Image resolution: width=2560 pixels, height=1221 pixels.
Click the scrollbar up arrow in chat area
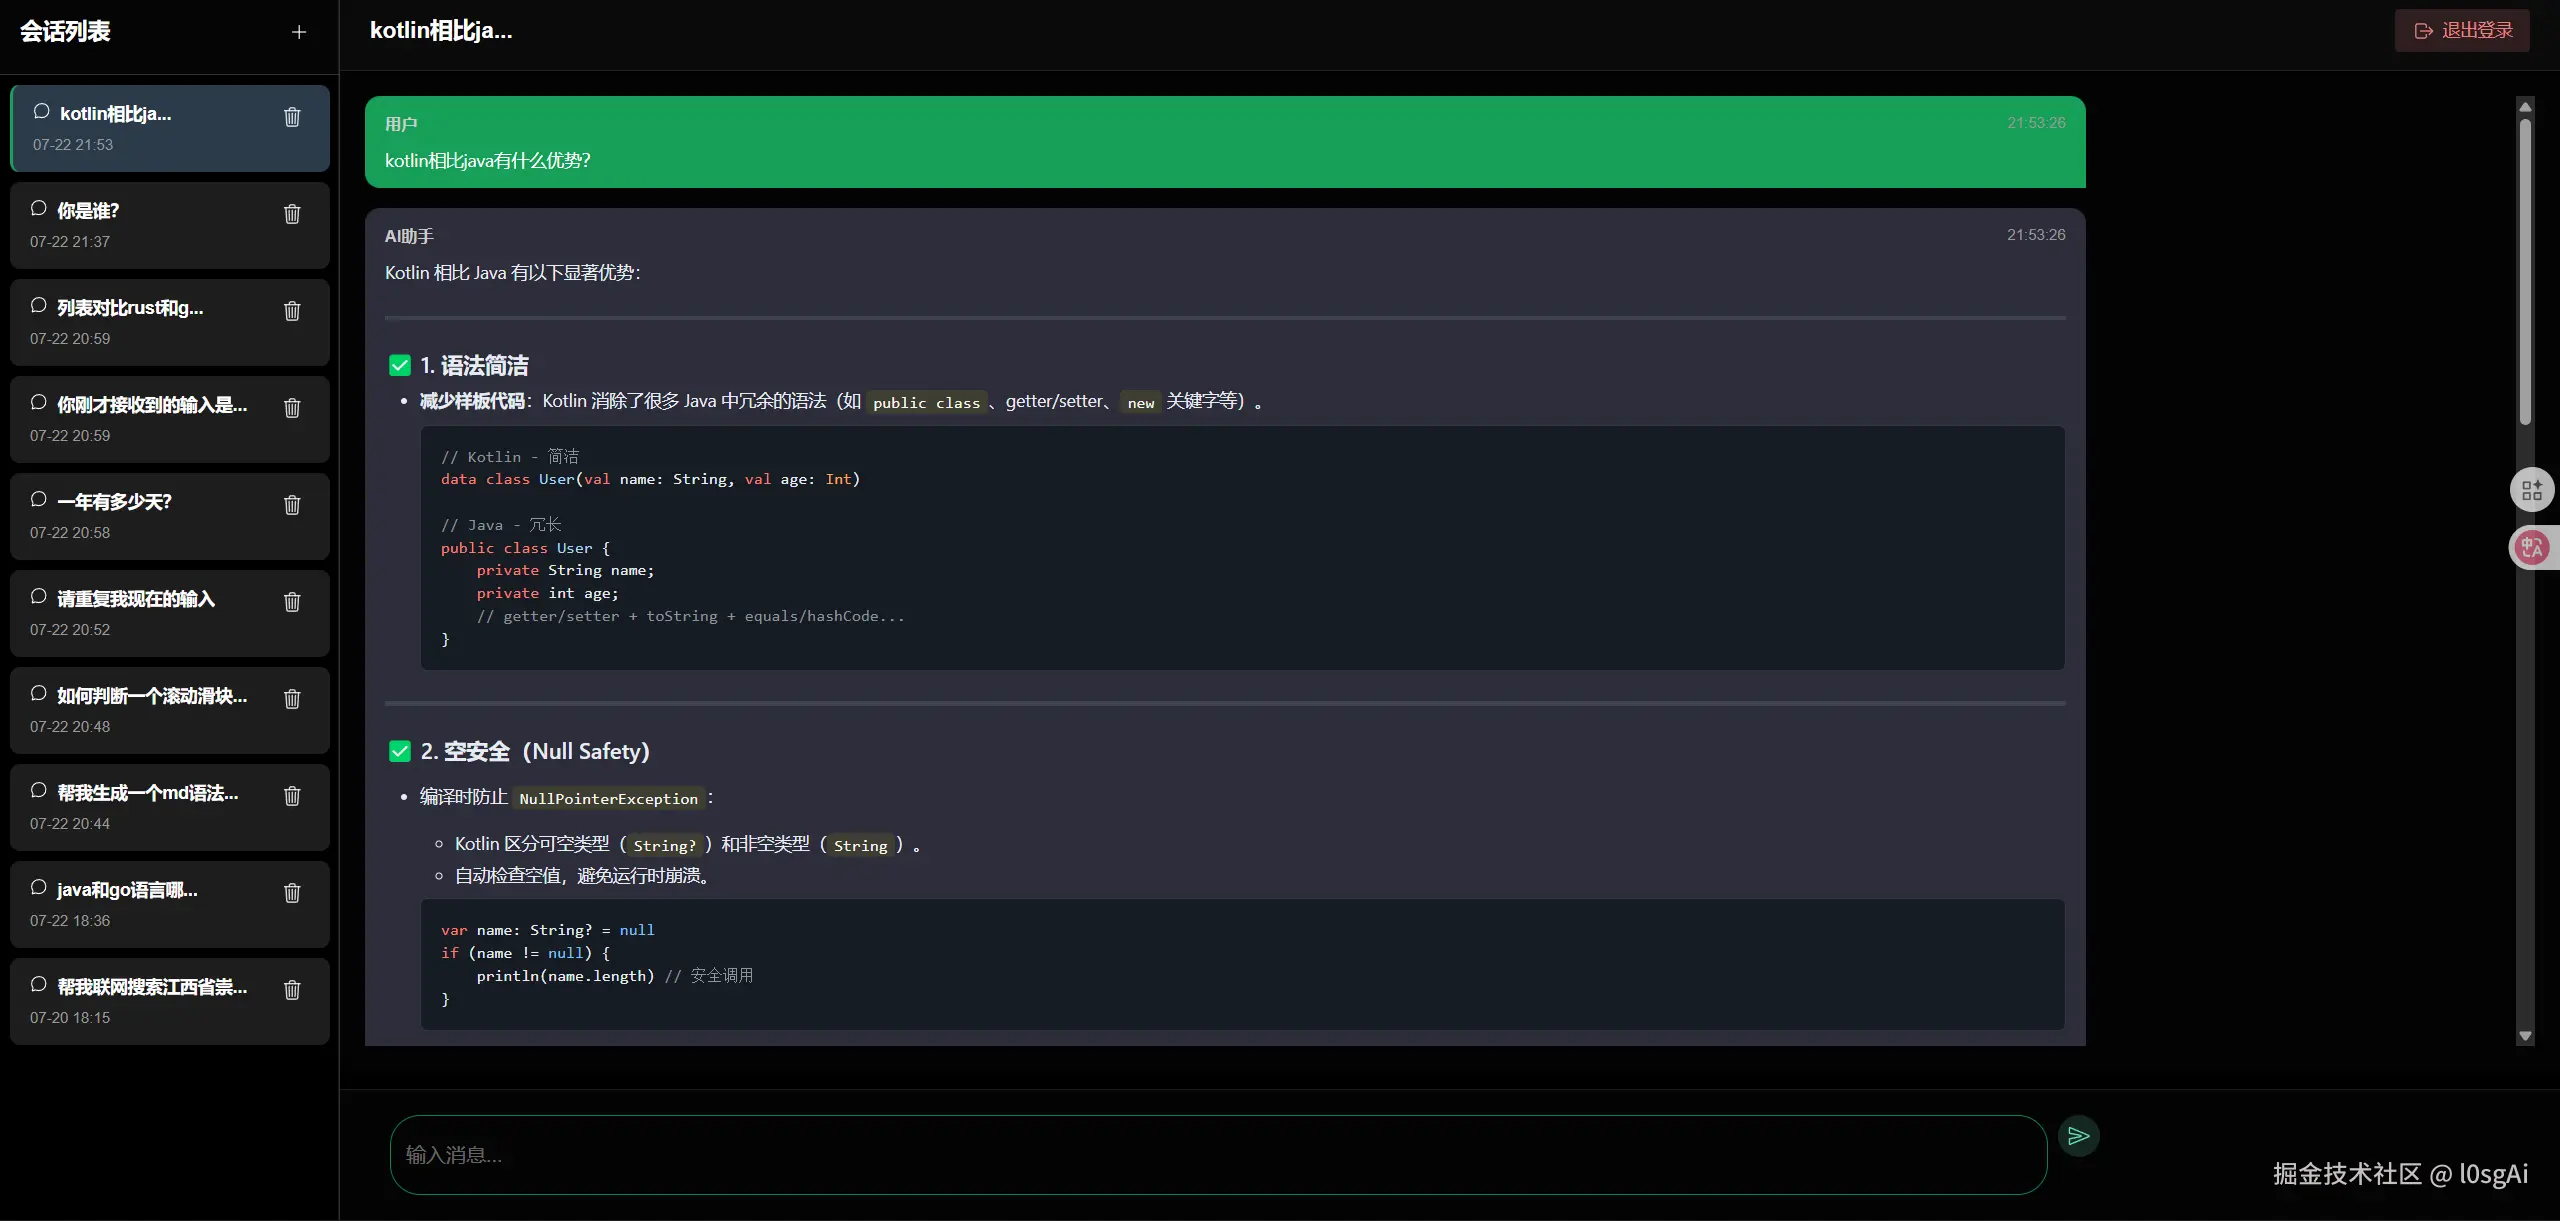pyautogui.click(x=2525, y=107)
